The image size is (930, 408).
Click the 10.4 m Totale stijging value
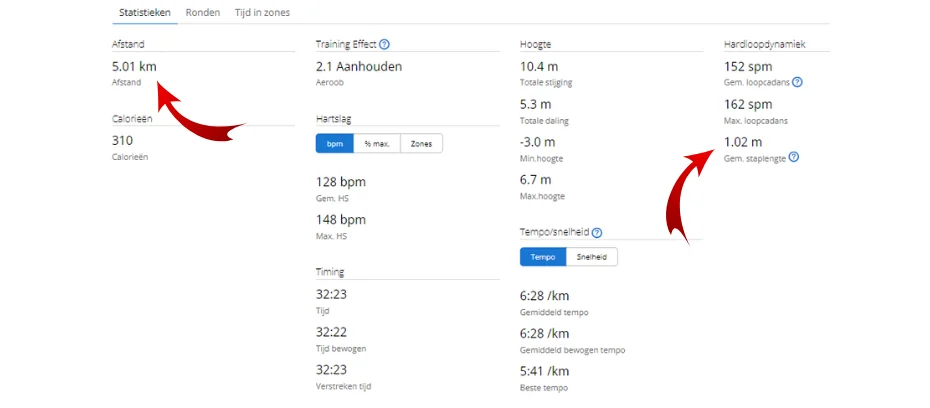coord(539,66)
